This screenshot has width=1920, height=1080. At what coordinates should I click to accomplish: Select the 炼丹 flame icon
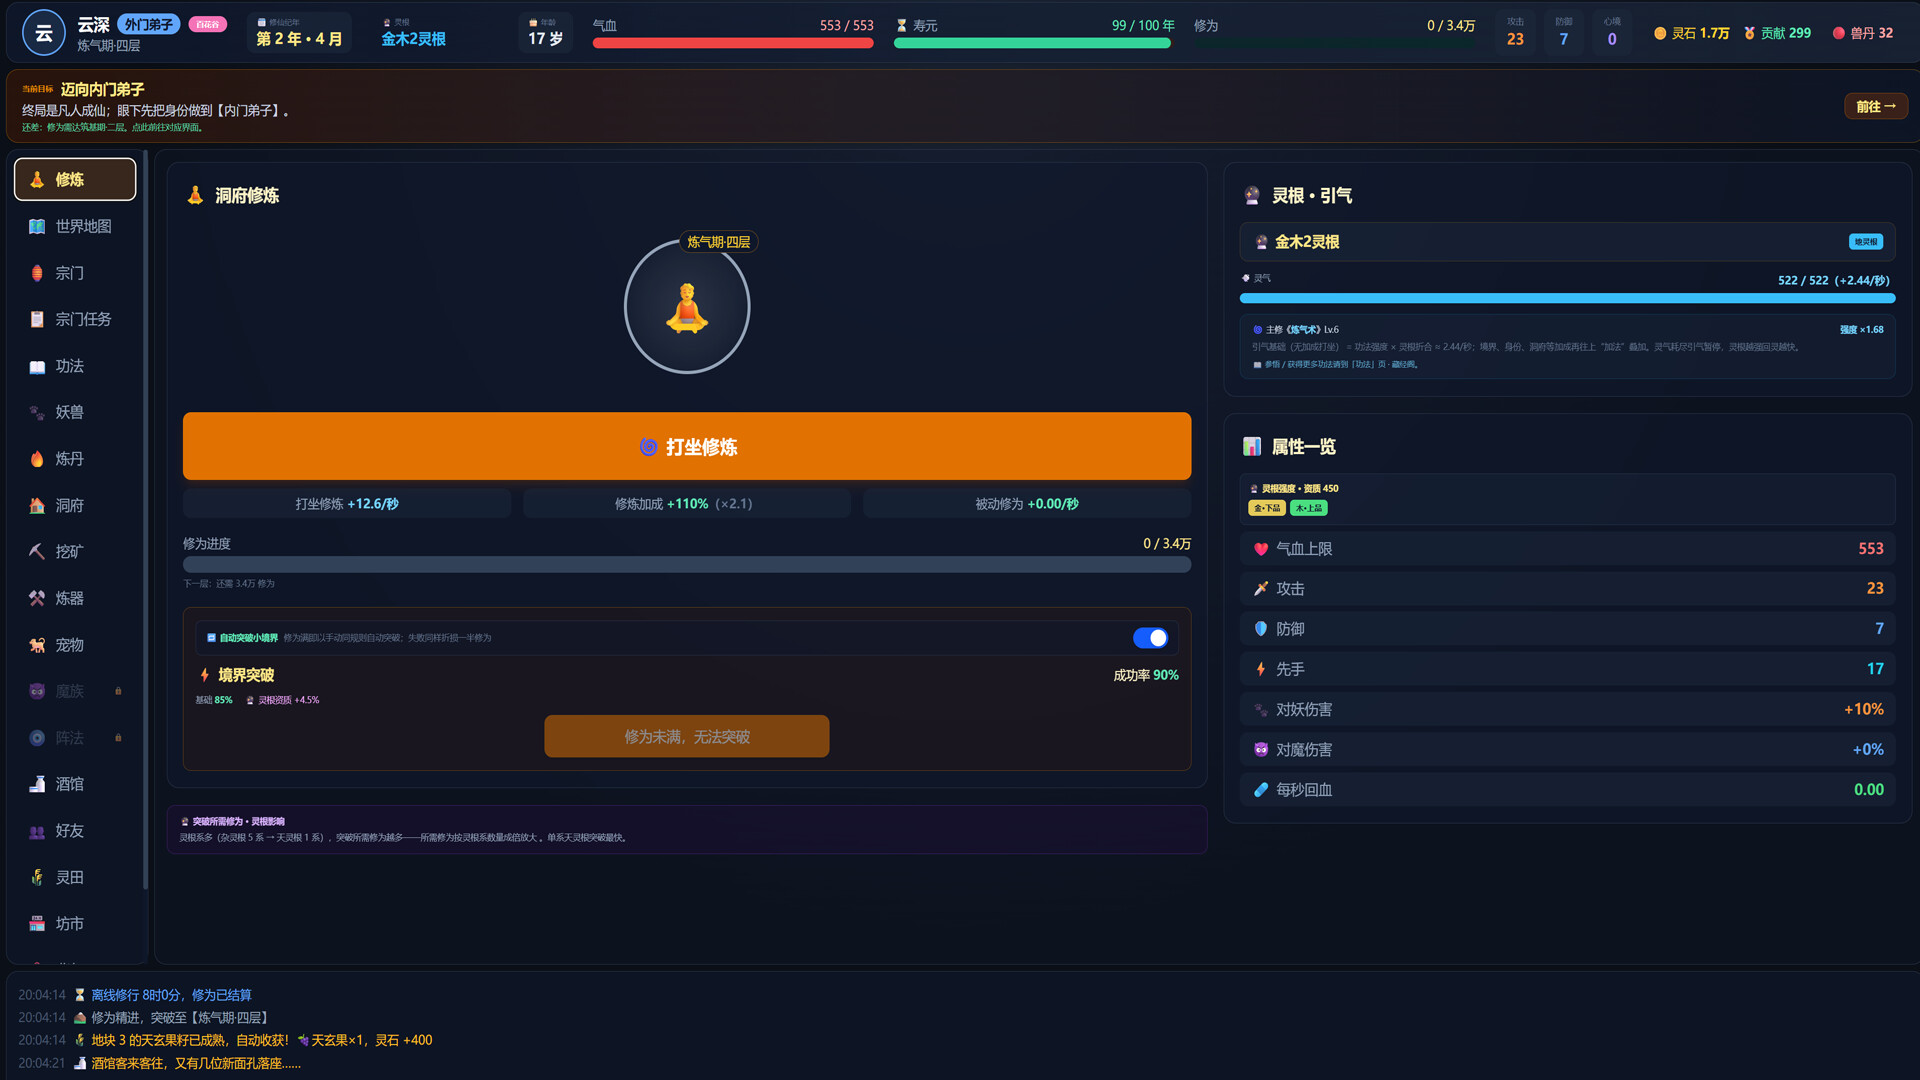click(37, 459)
